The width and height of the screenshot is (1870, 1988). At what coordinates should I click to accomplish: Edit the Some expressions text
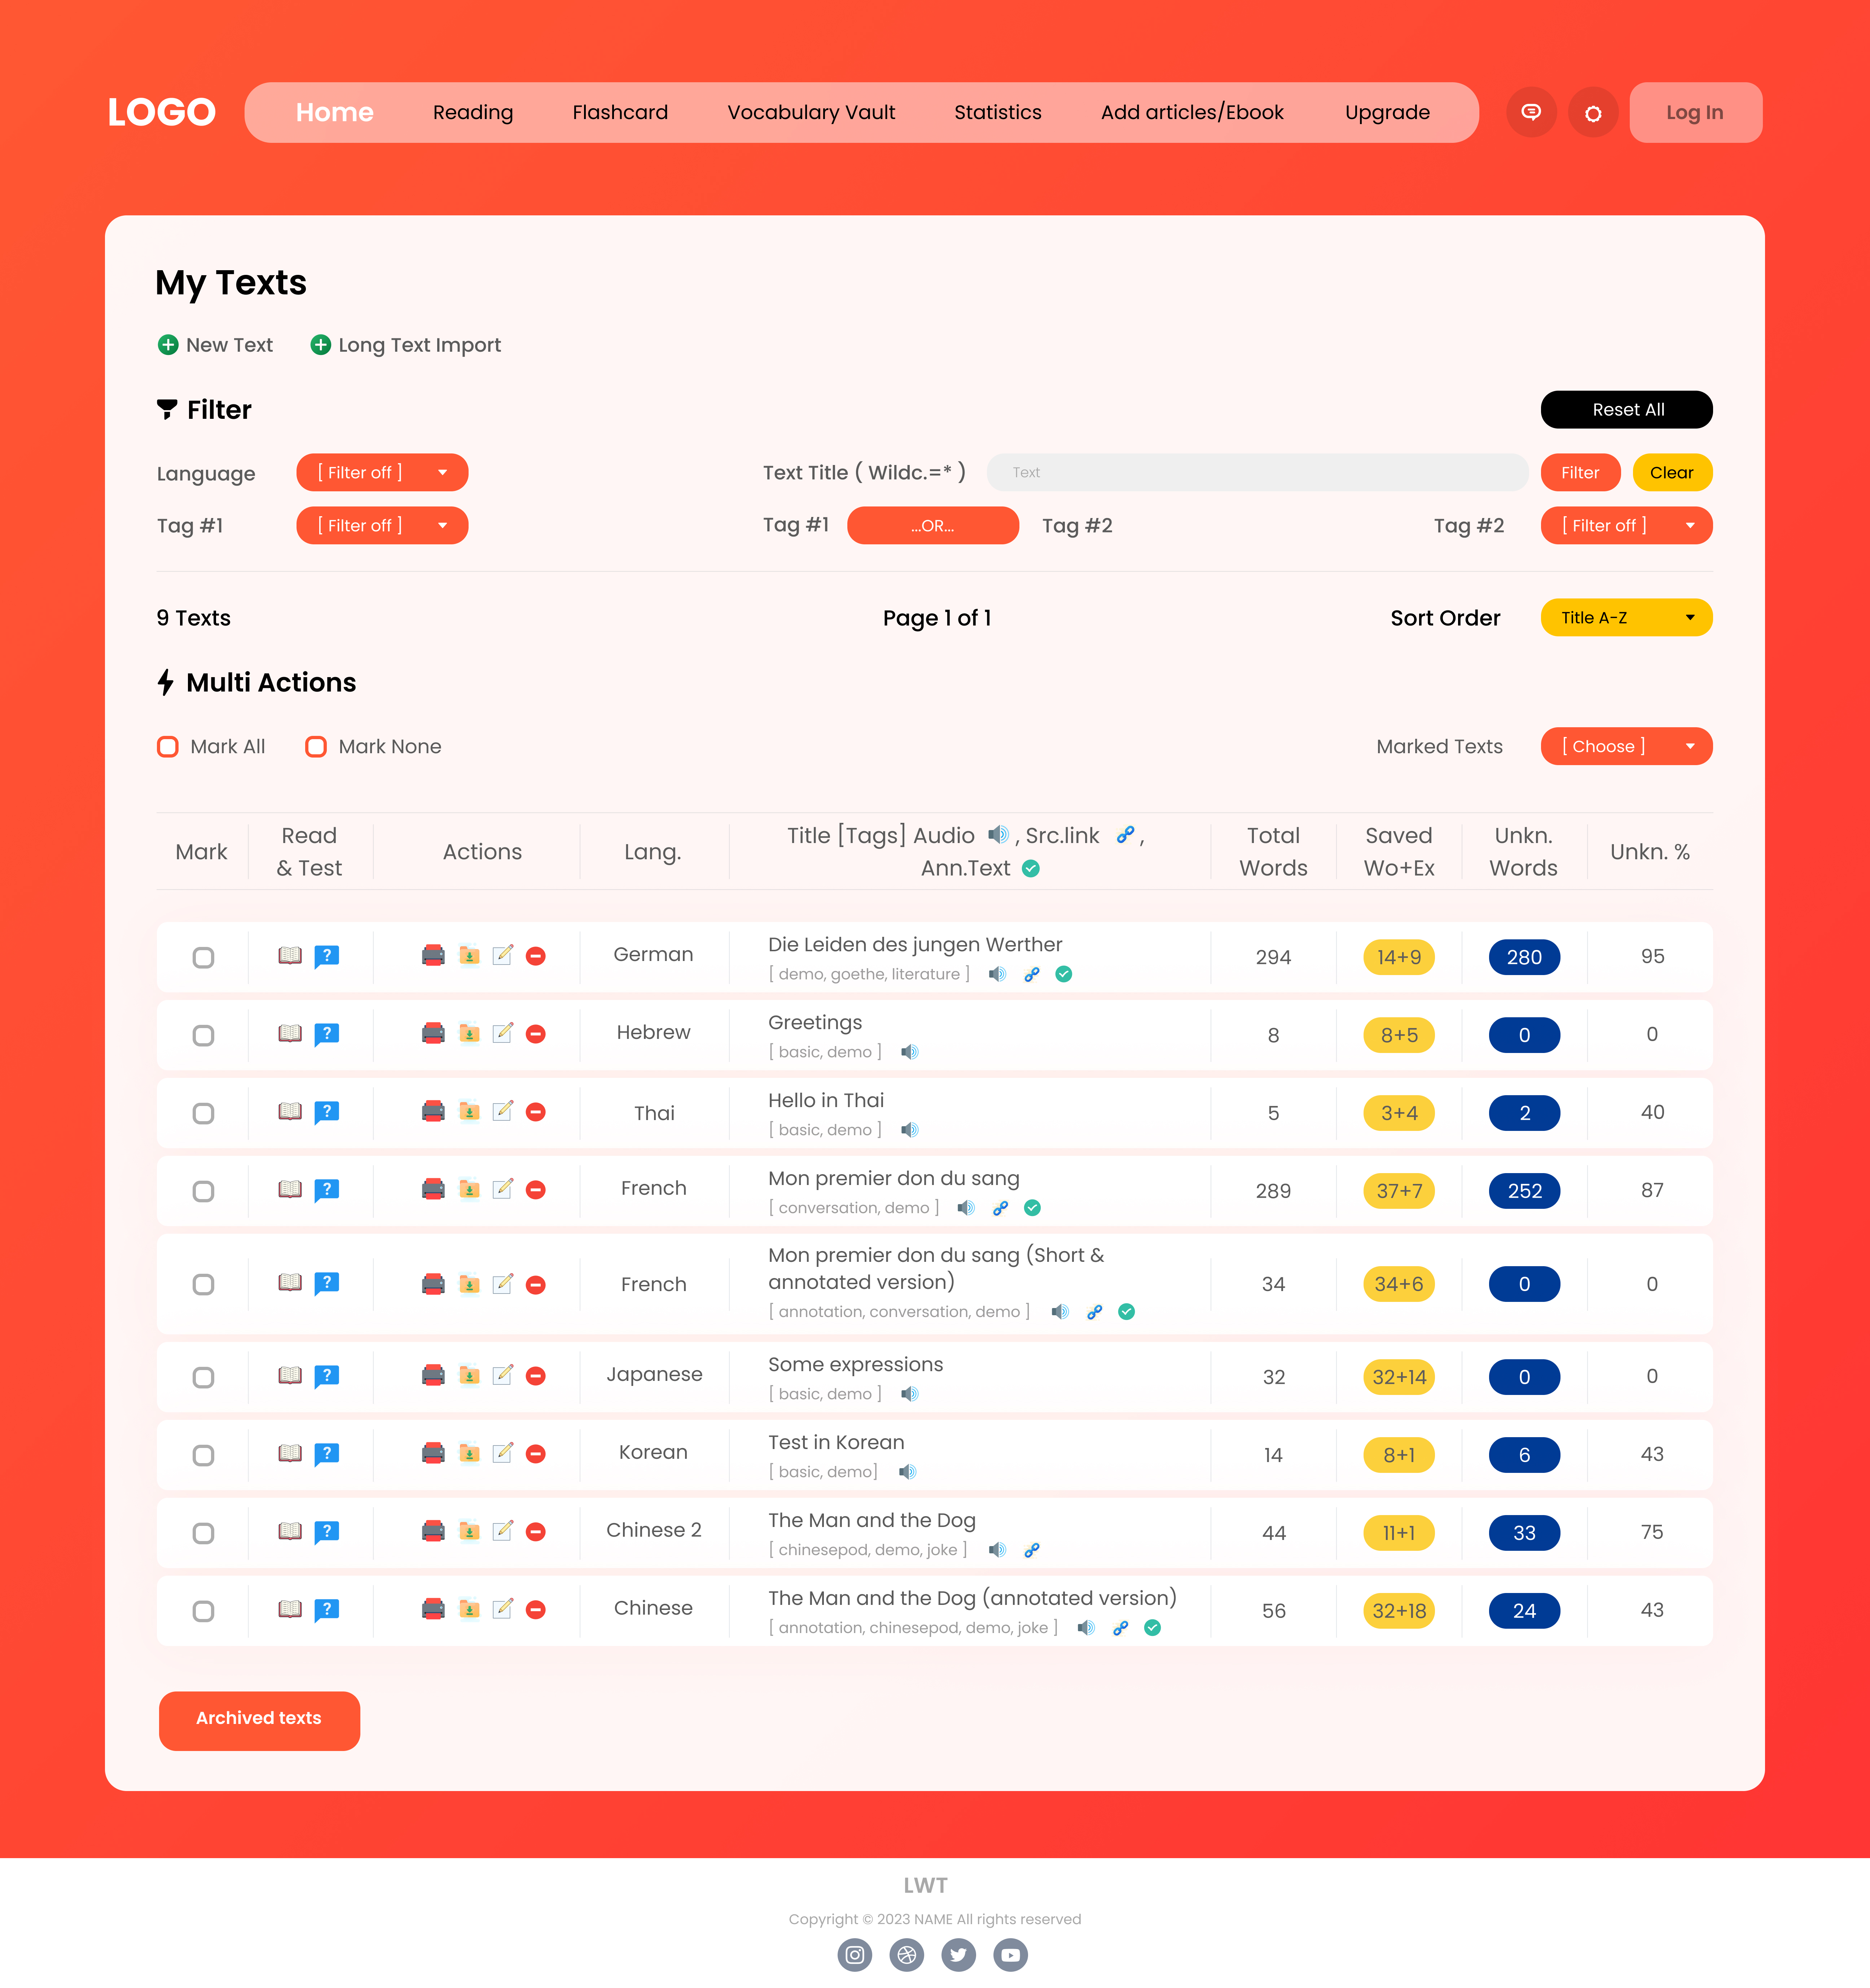pos(503,1375)
